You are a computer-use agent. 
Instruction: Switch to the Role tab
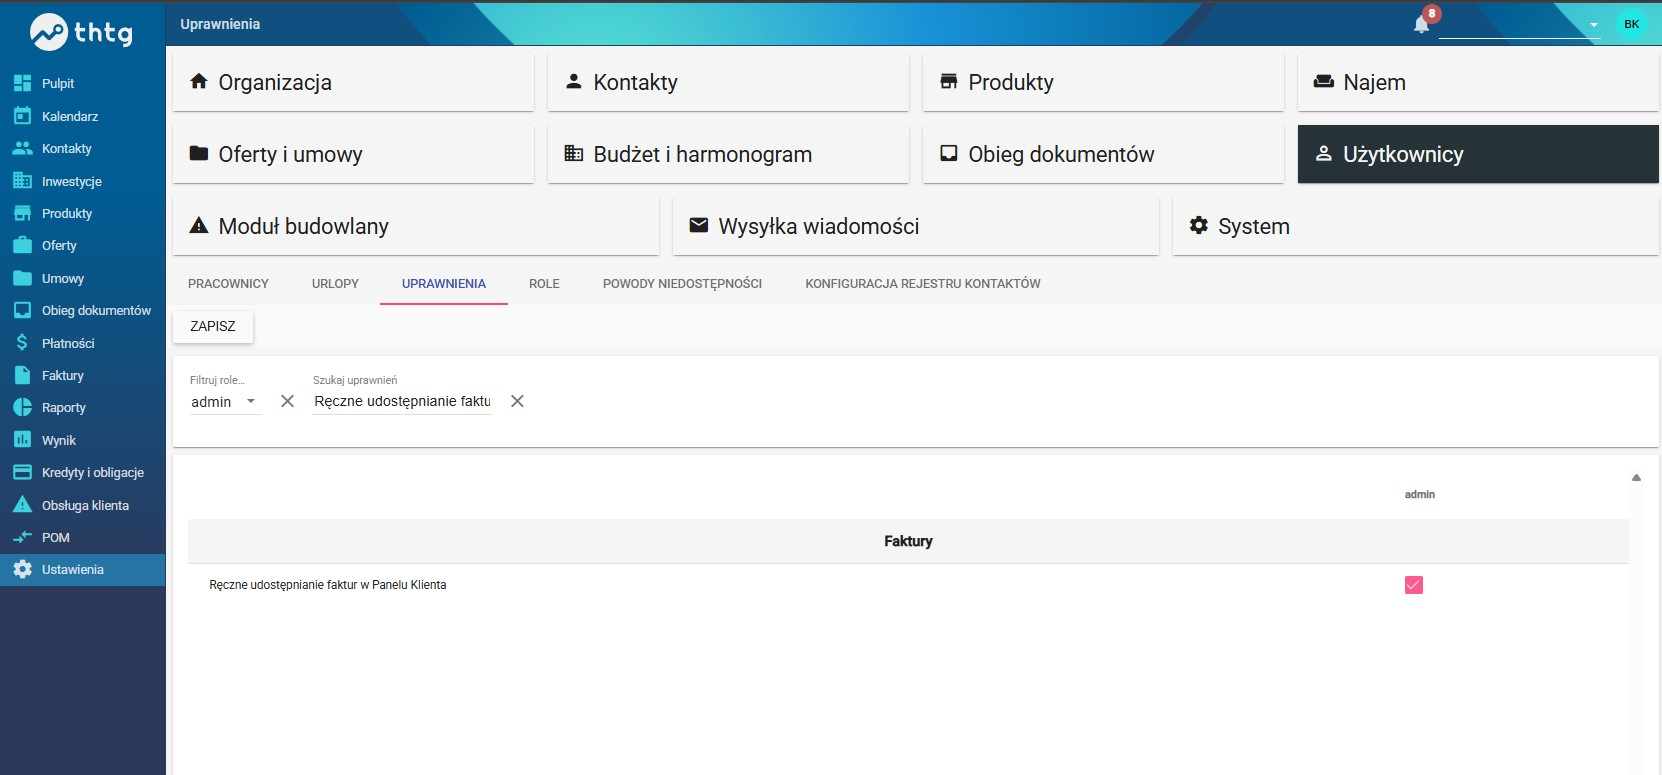pyautogui.click(x=544, y=284)
